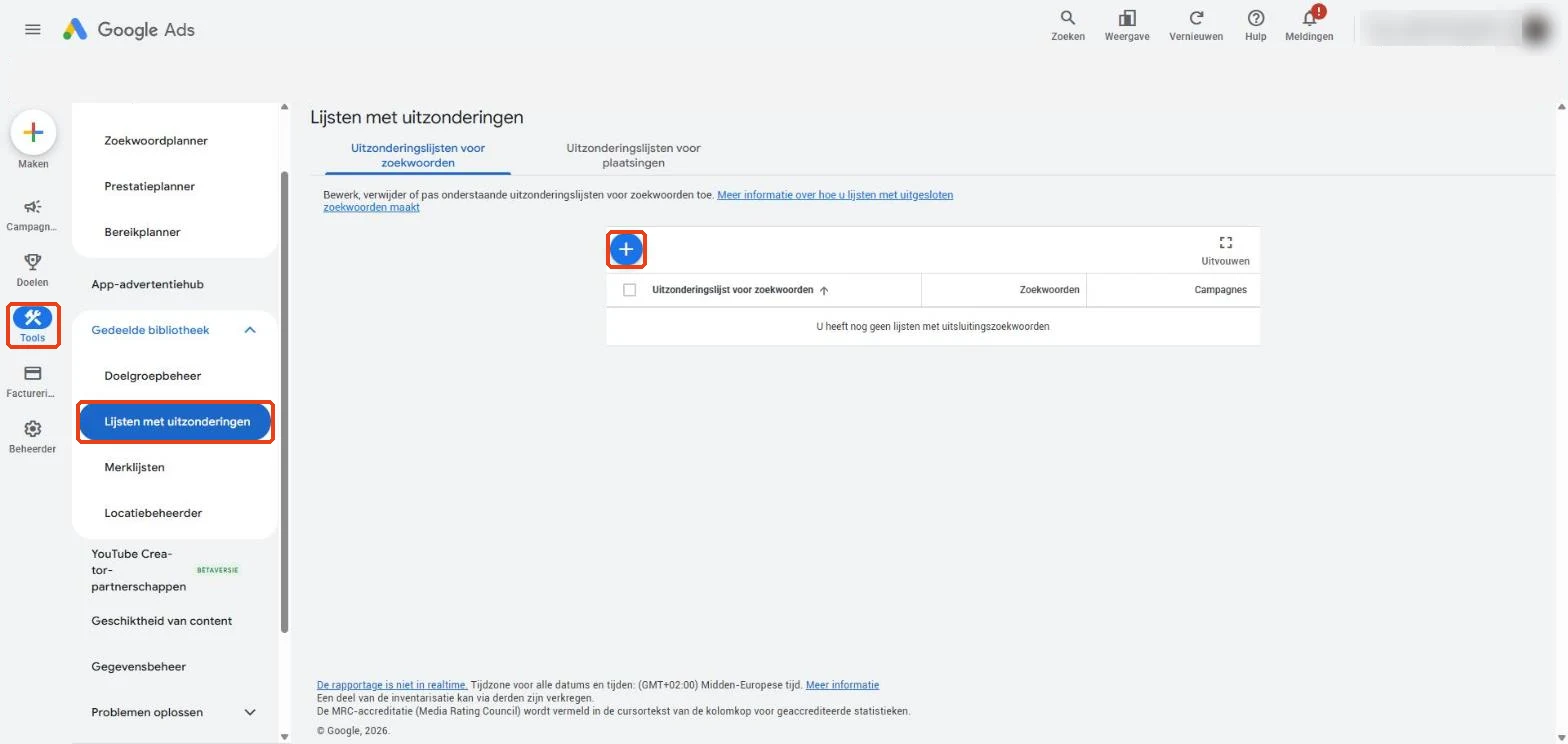Click the Zoekwoorden column header
This screenshot has width=1568, height=744.
tap(1049, 290)
